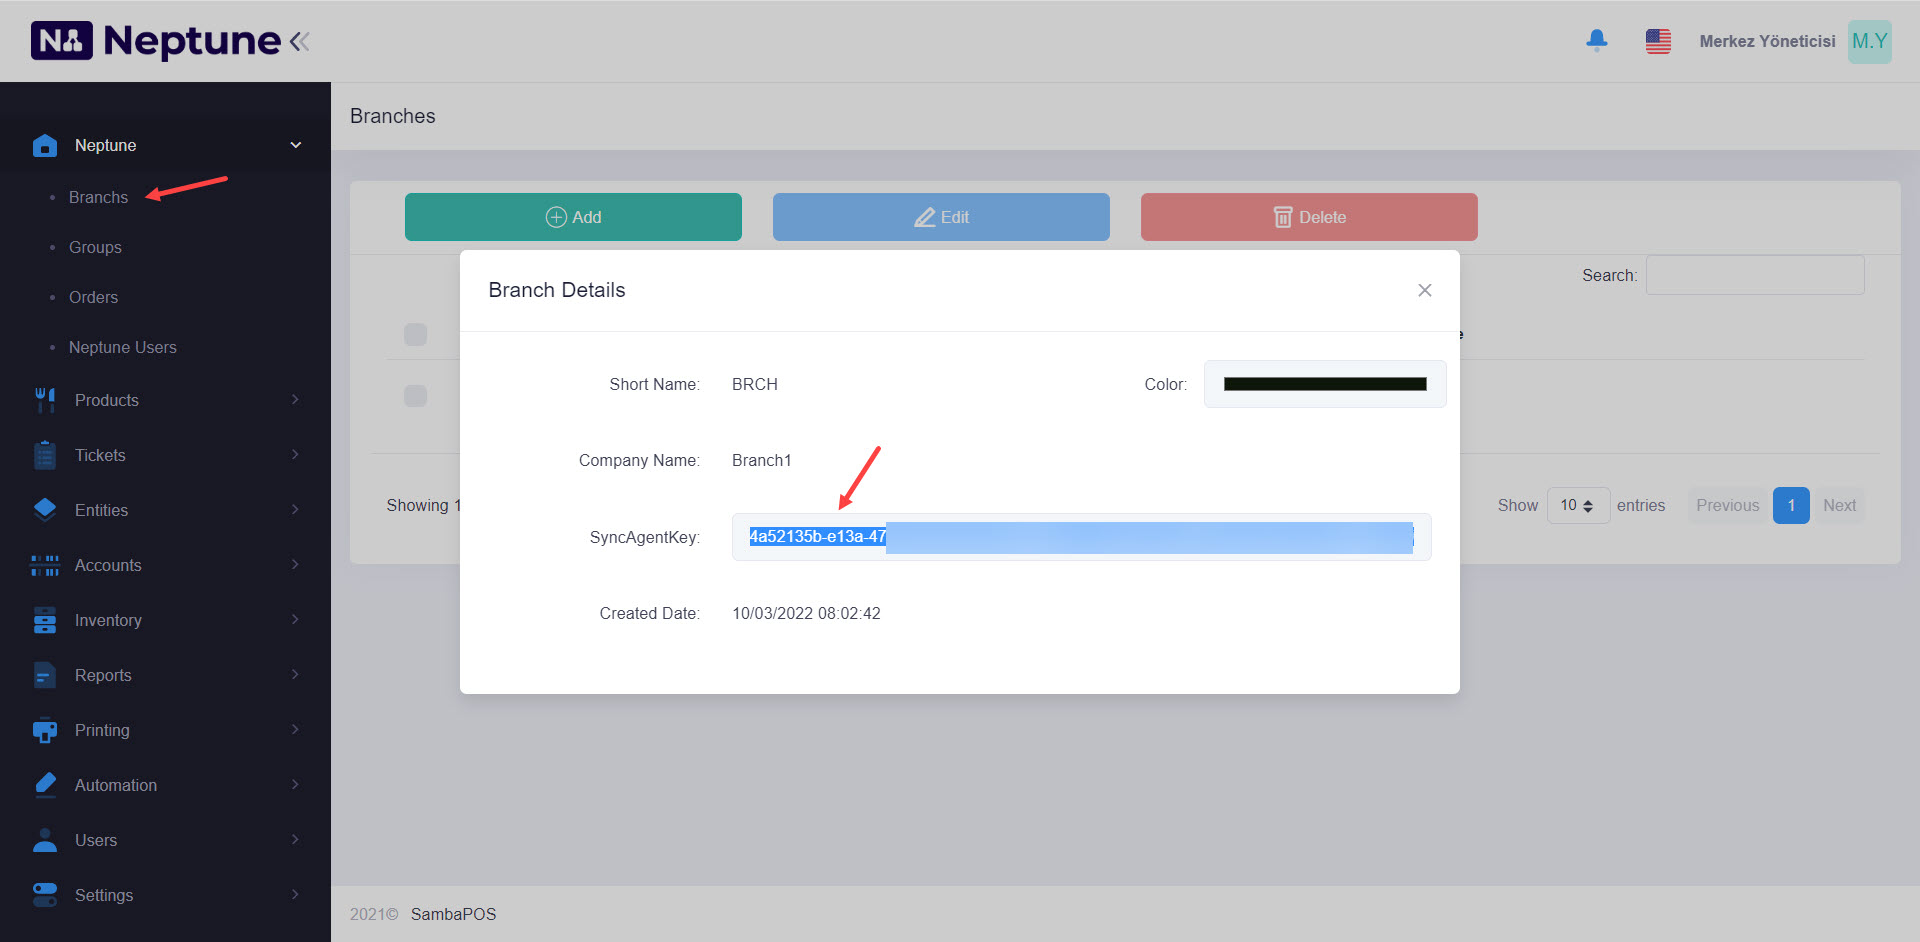Image resolution: width=1920 pixels, height=942 pixels.
Task: Open the Tickets section icon
Action: 45,454
